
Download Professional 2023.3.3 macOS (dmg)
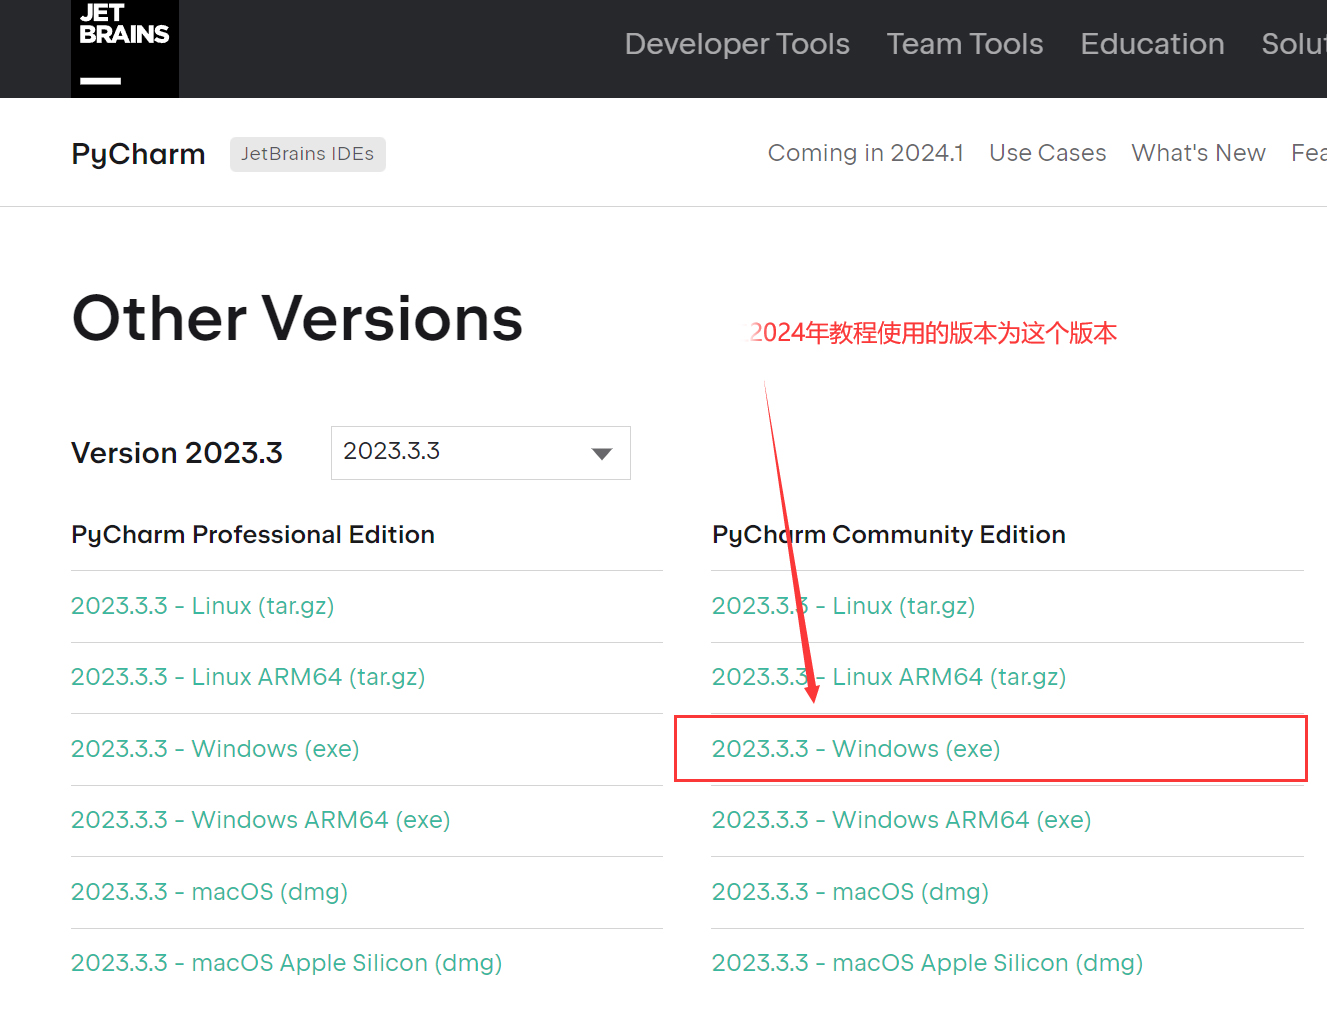pyautogui.click(x=210, y=892)
